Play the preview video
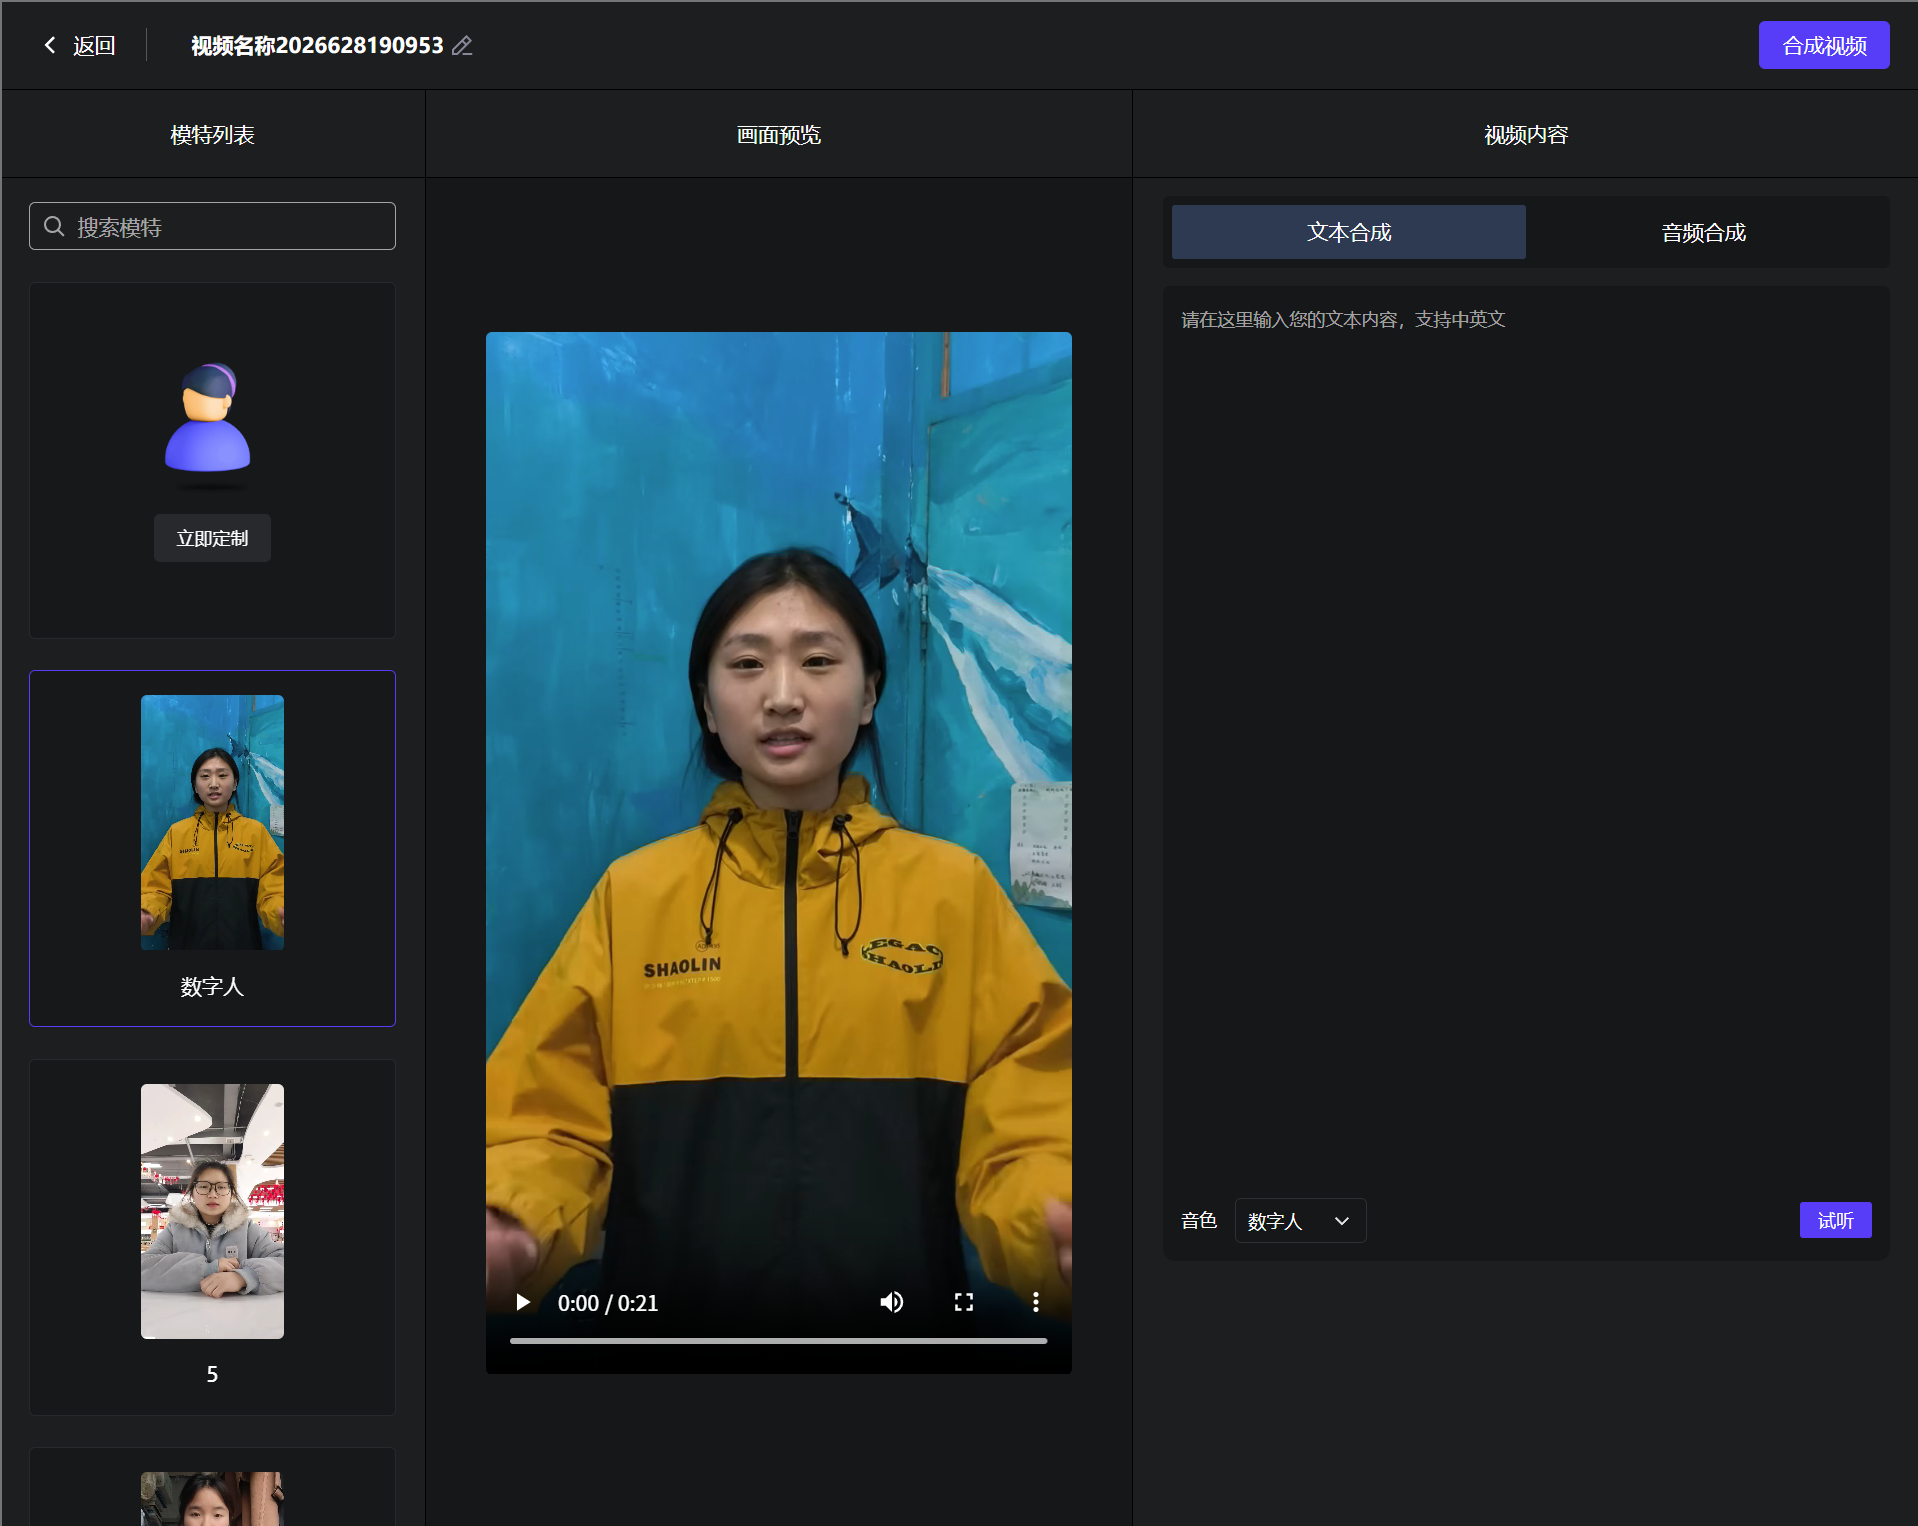 (522, 1302)
